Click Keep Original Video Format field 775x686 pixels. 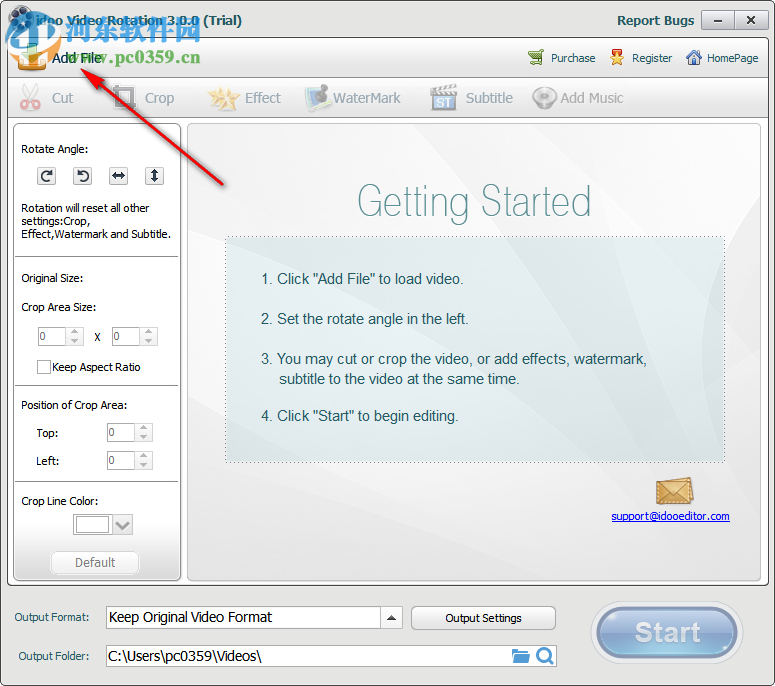[243, 618]
